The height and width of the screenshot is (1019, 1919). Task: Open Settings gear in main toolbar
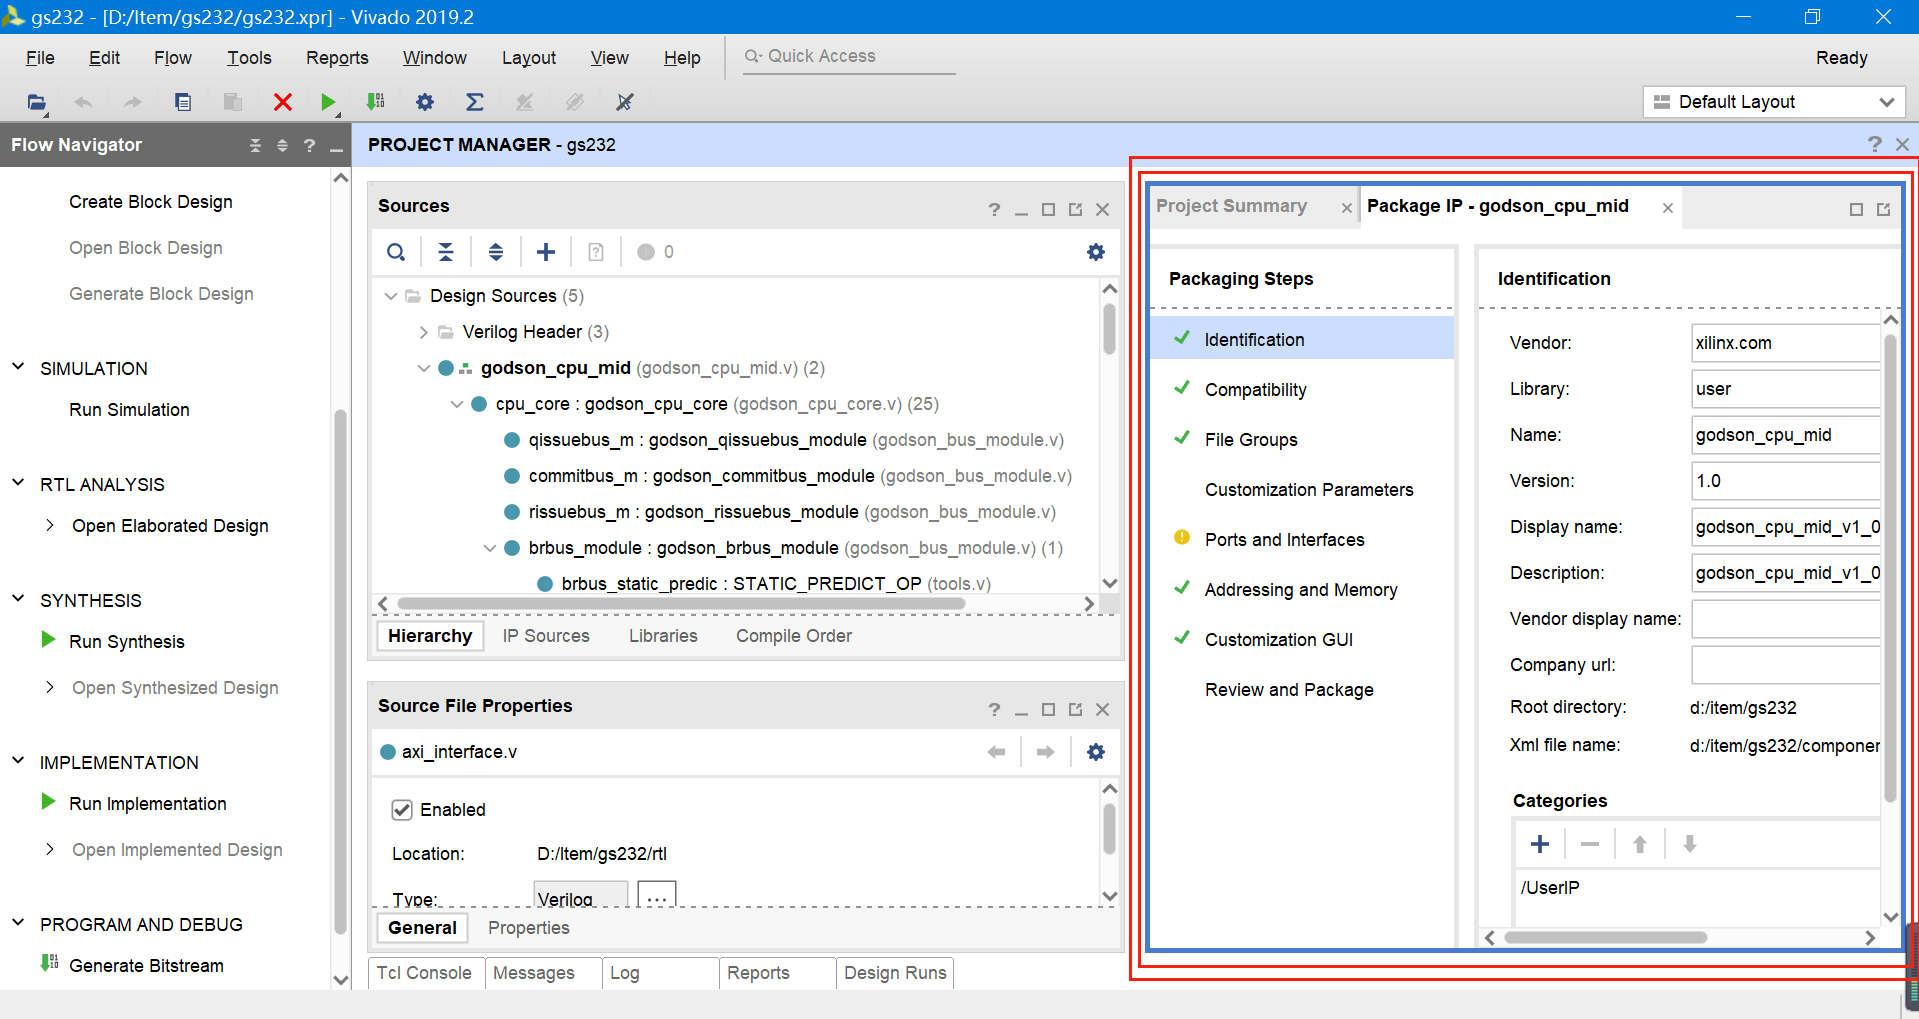tap(425, 102)
